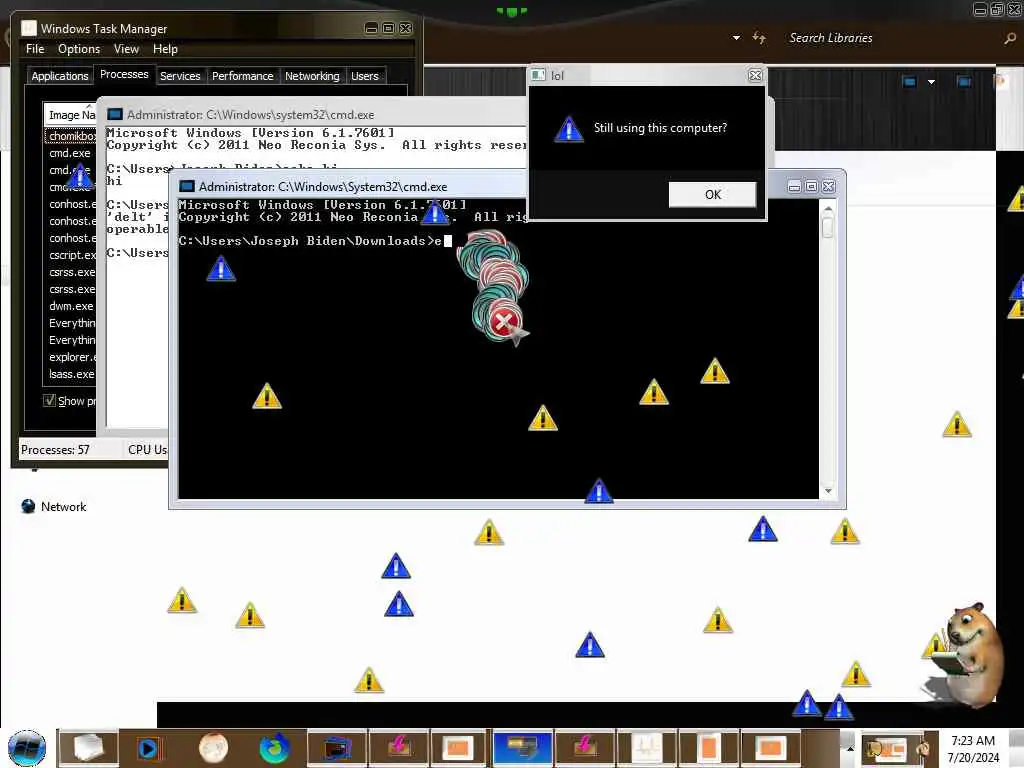The height and width of the screenshot is (768, 1024).
Task: Click the info icon beside Still using this computer
Action: tap(569, 129)
